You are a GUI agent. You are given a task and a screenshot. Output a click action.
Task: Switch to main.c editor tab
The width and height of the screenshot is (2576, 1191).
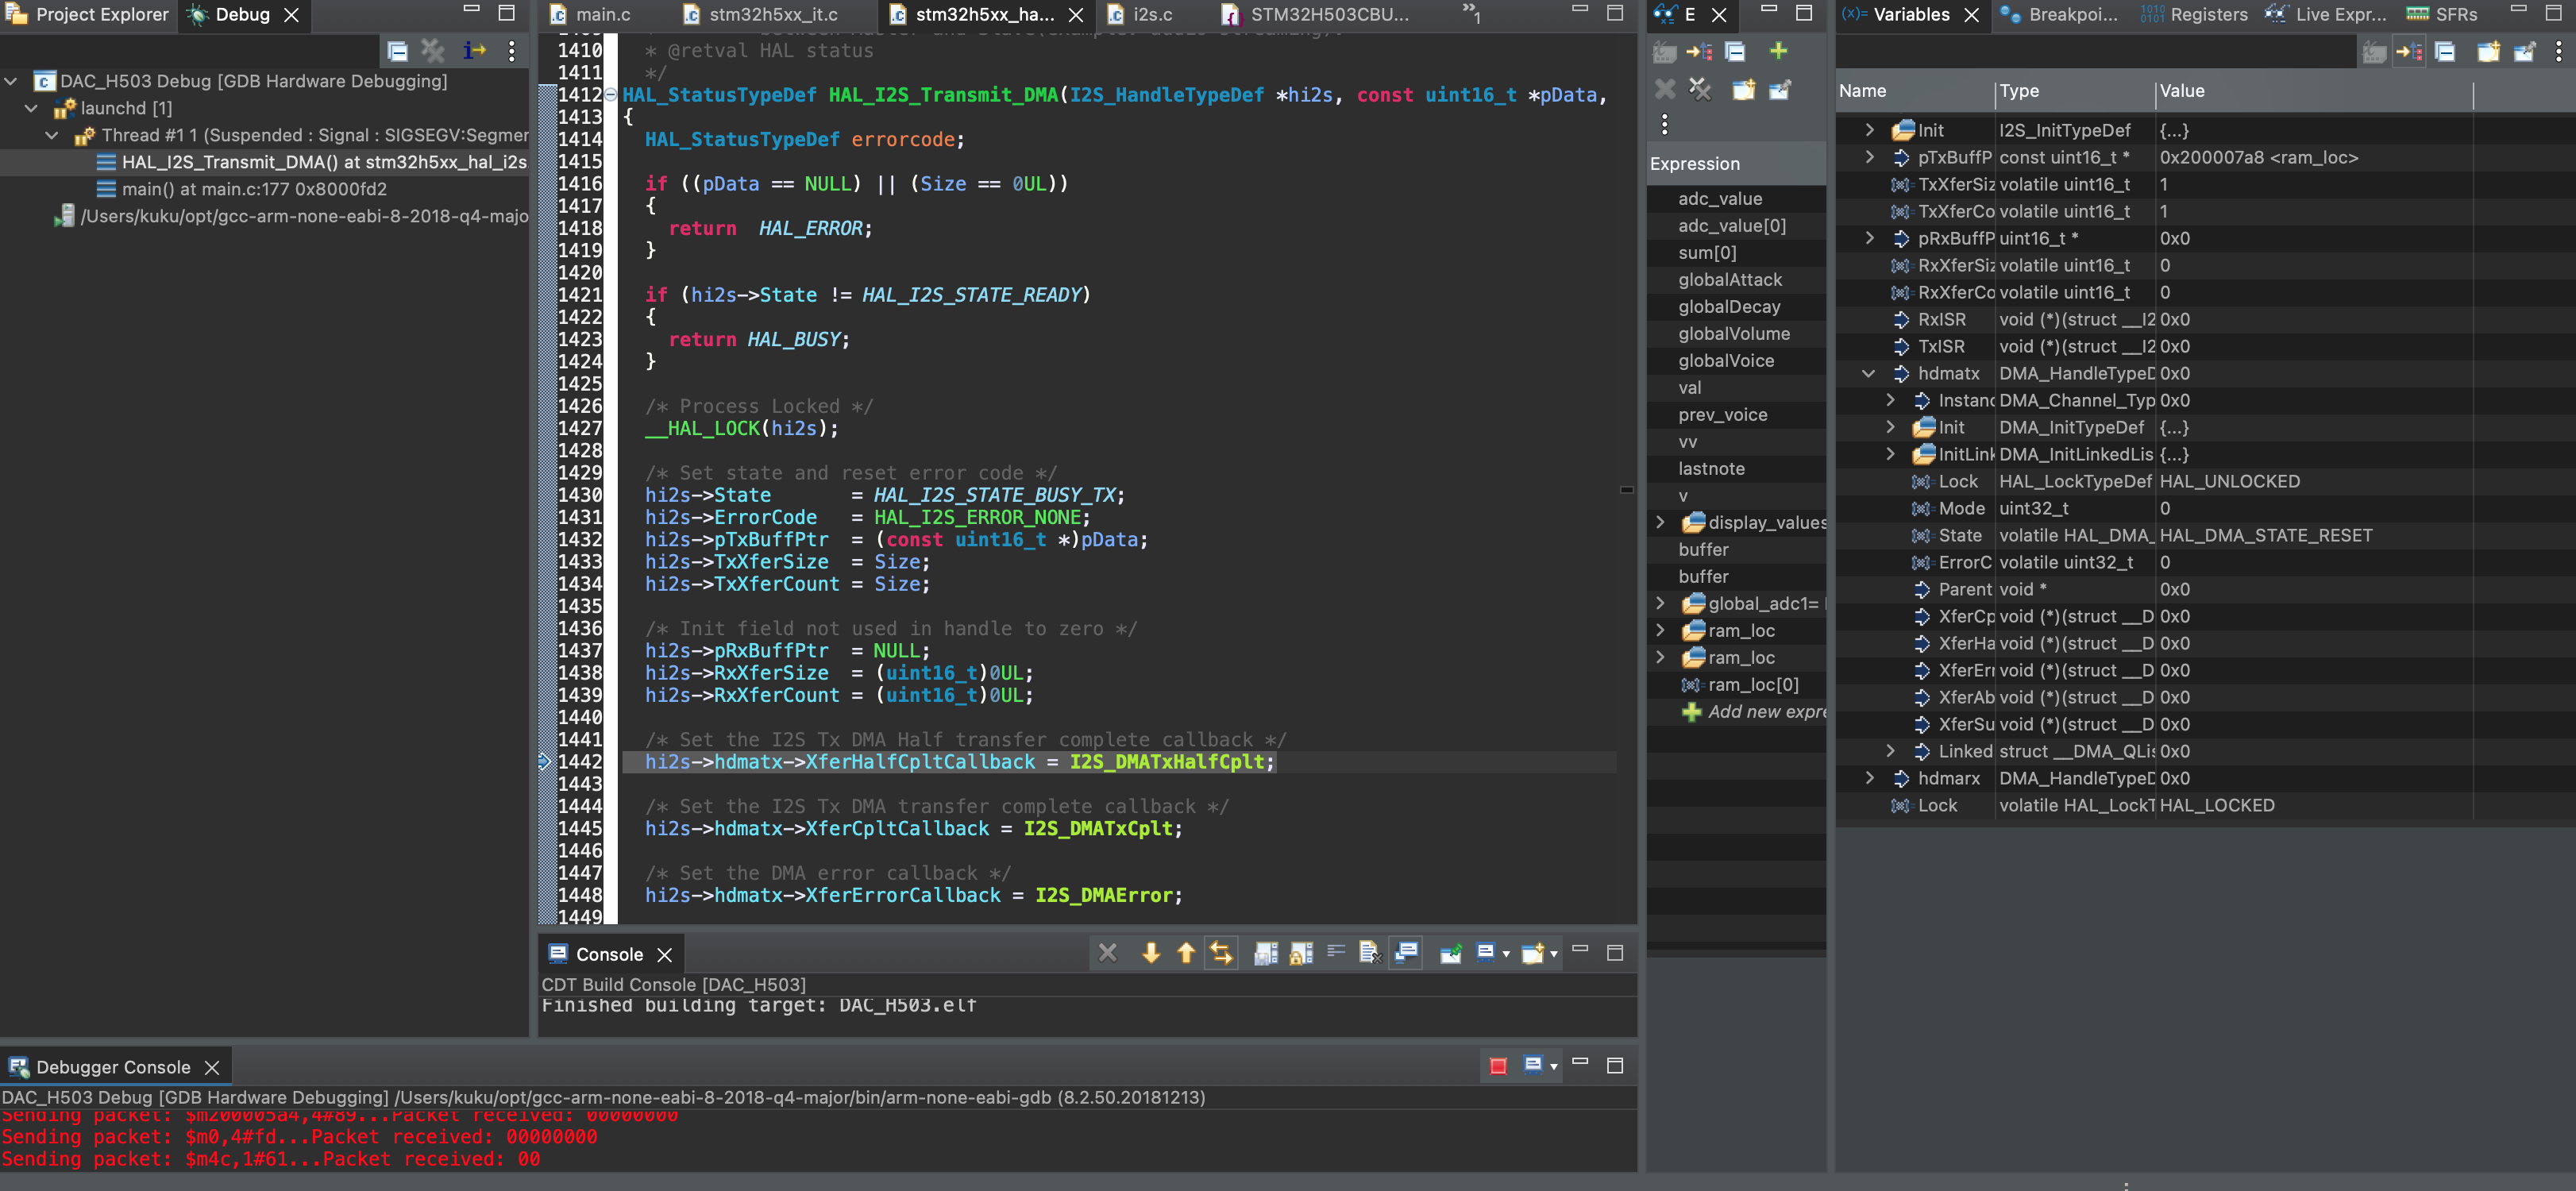(602, 14)
